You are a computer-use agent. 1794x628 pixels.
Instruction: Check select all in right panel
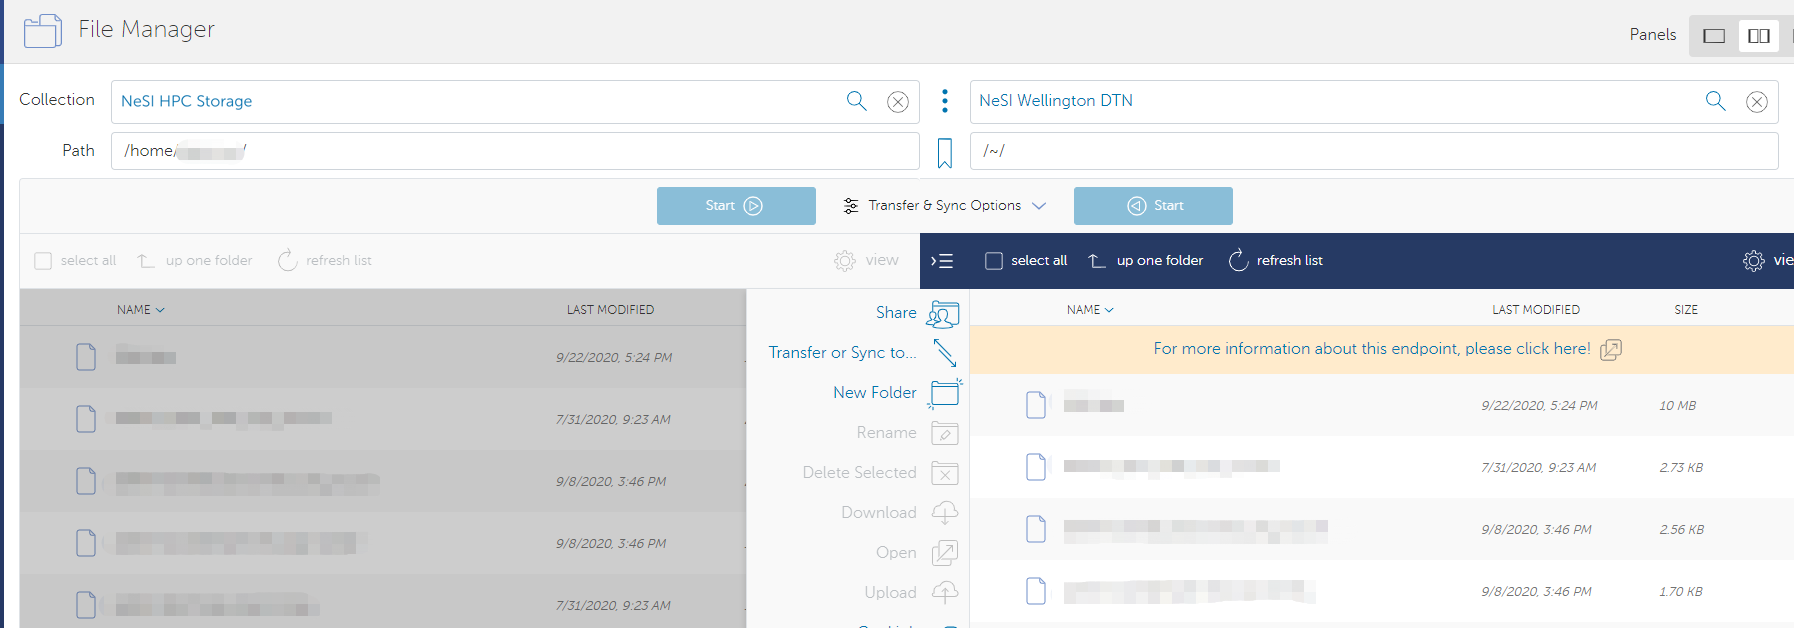(994, 261)
